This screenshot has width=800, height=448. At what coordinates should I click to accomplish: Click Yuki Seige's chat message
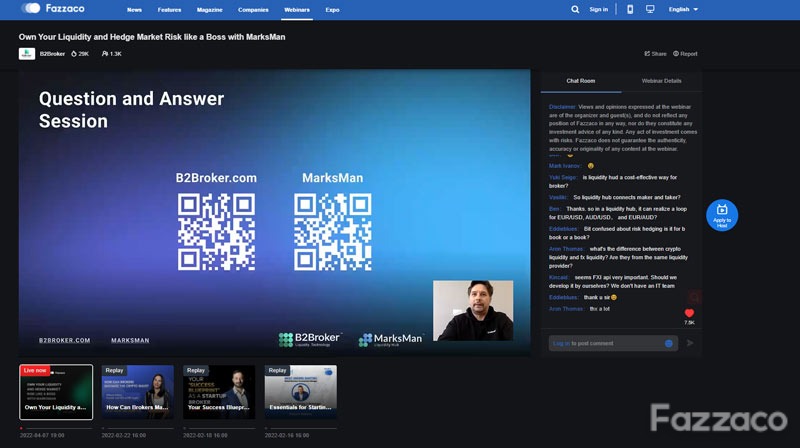613,182
